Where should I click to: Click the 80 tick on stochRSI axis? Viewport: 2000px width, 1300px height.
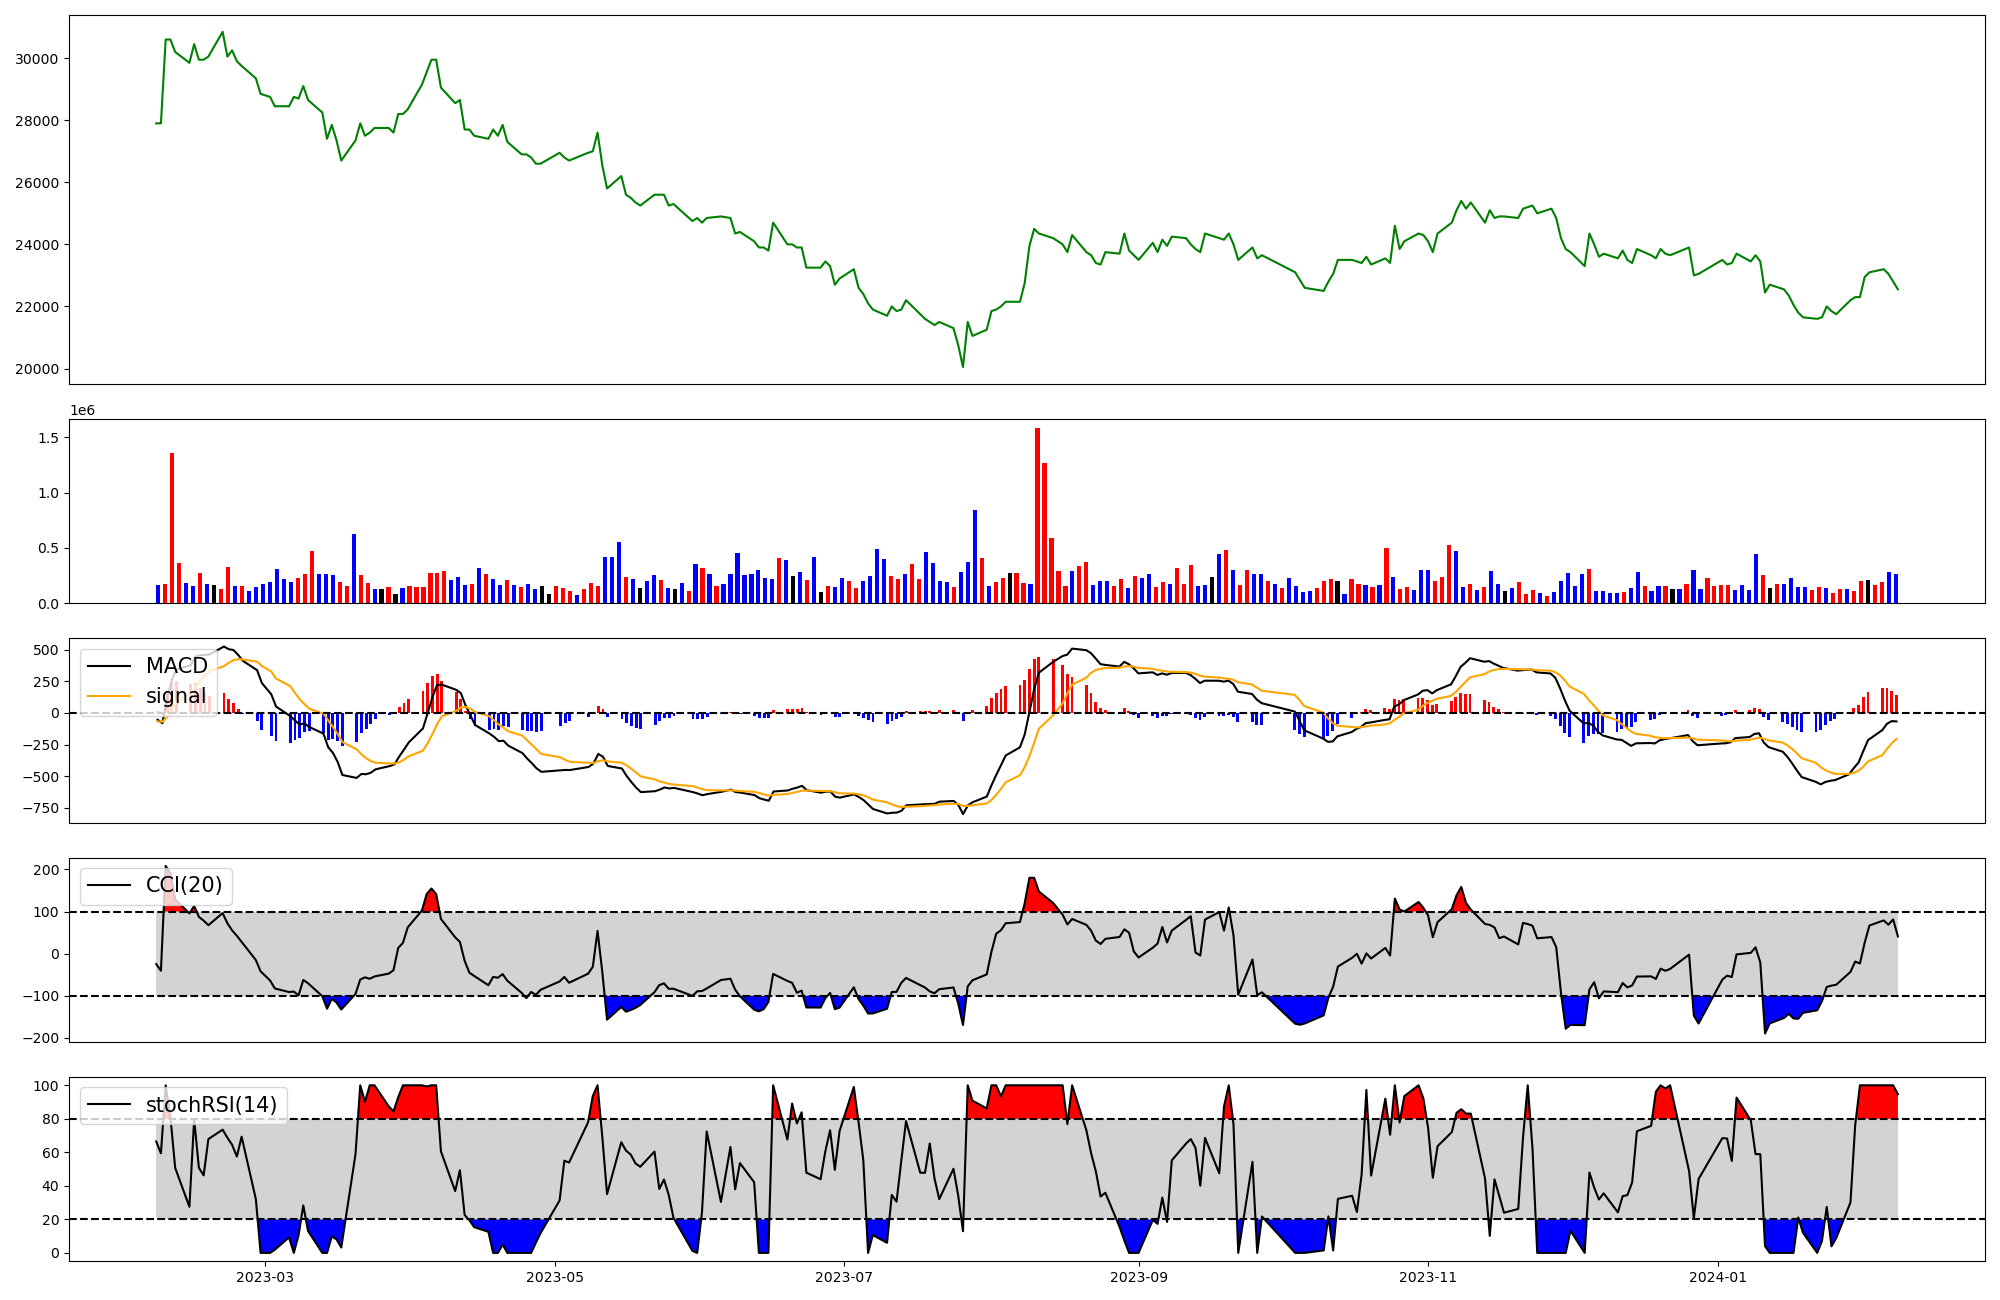tap(50, 1119)
